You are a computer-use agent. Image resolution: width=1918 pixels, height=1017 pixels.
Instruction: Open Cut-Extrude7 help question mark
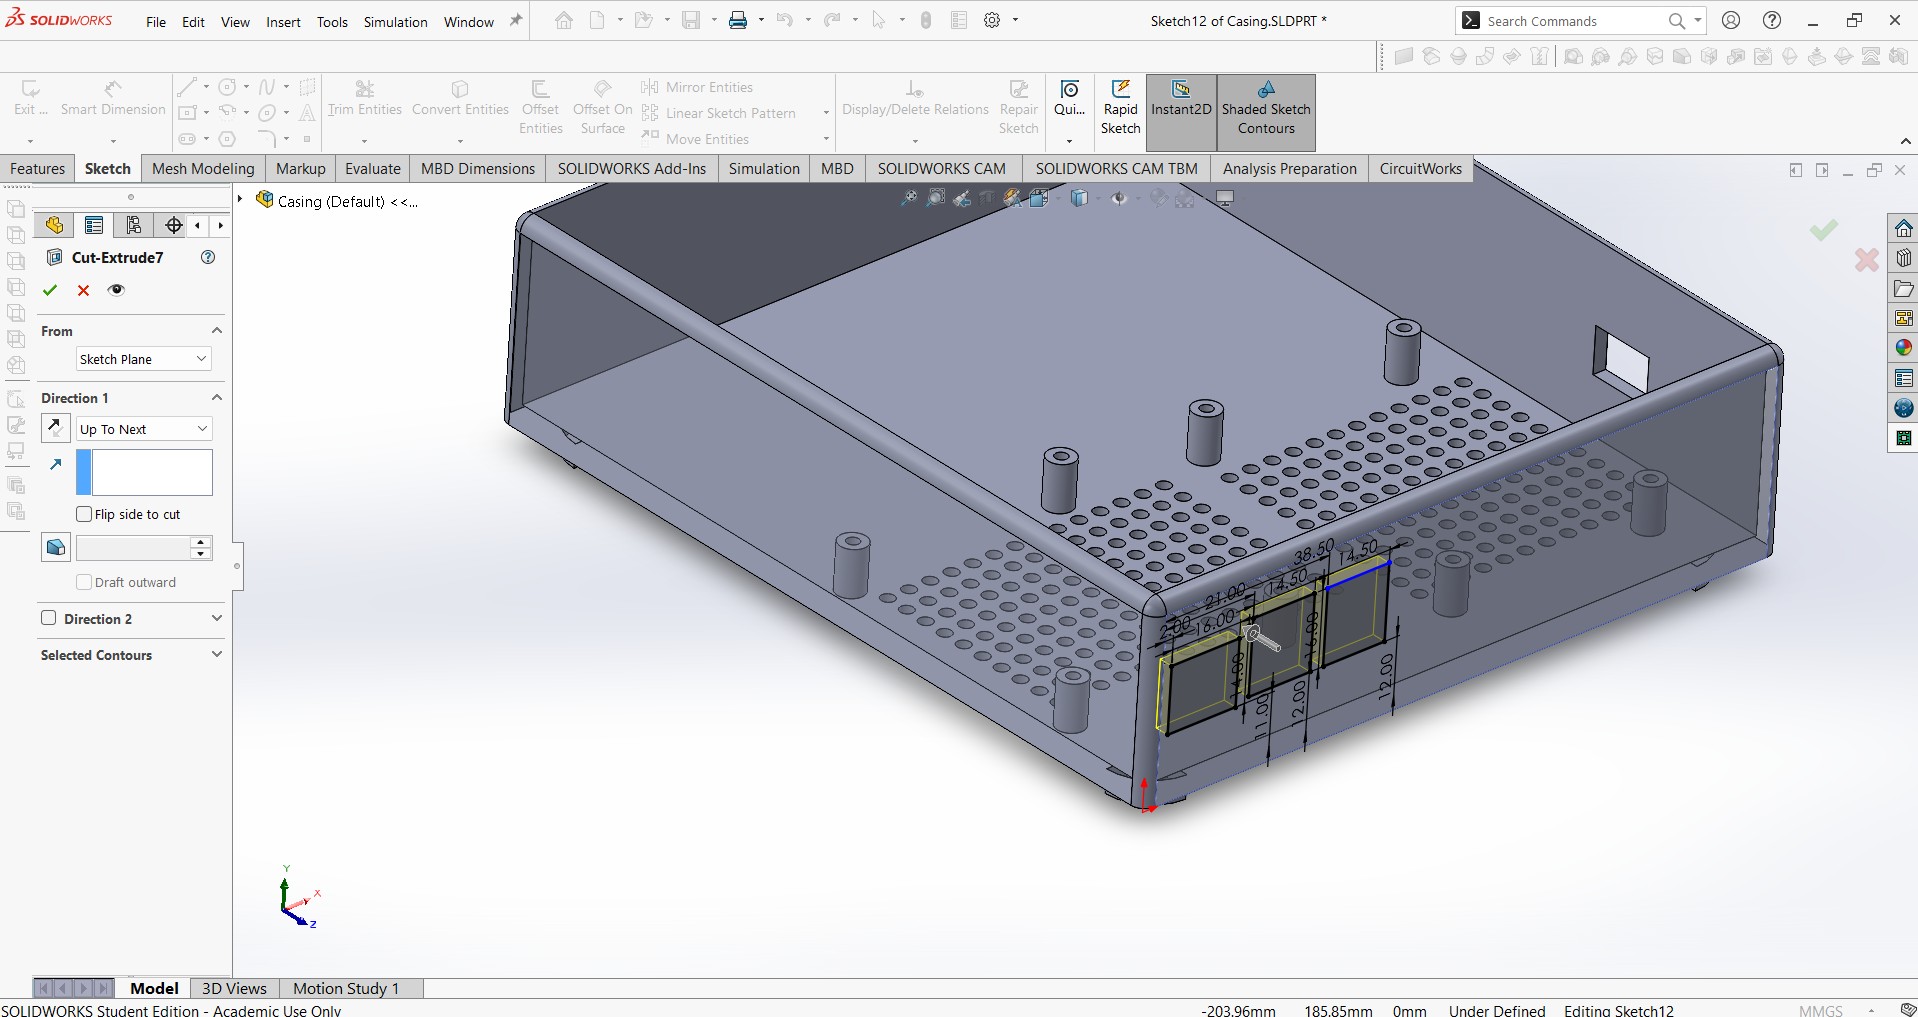click(x=208, y=257)
